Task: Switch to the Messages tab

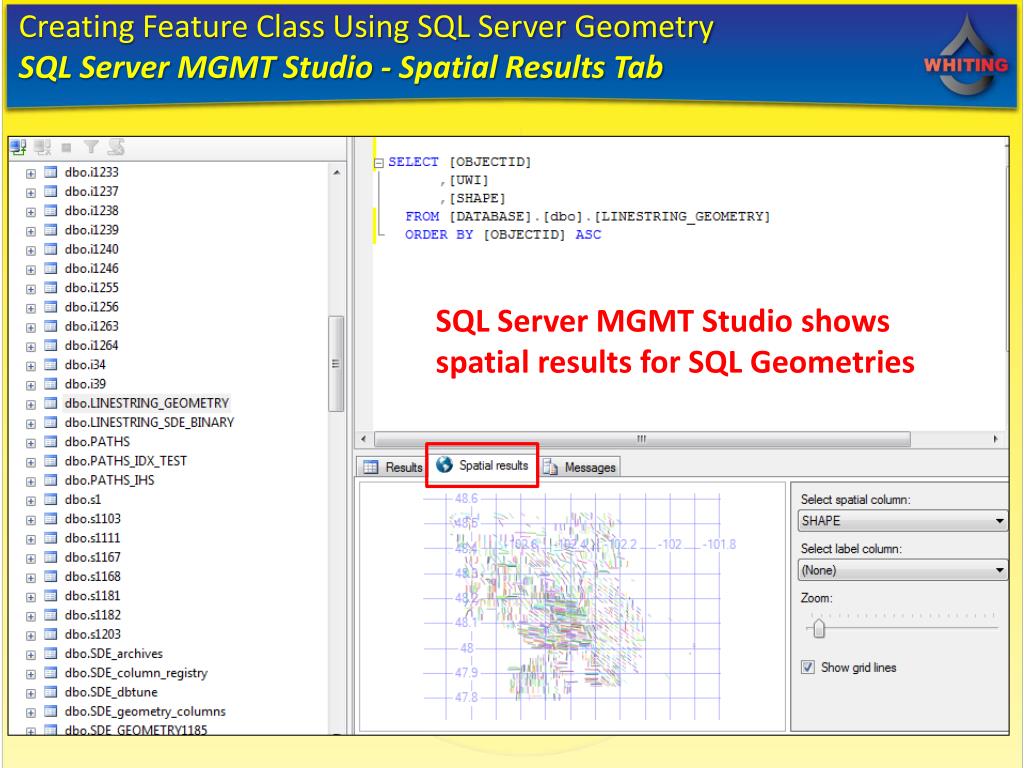Action: (x=579, y=467)
